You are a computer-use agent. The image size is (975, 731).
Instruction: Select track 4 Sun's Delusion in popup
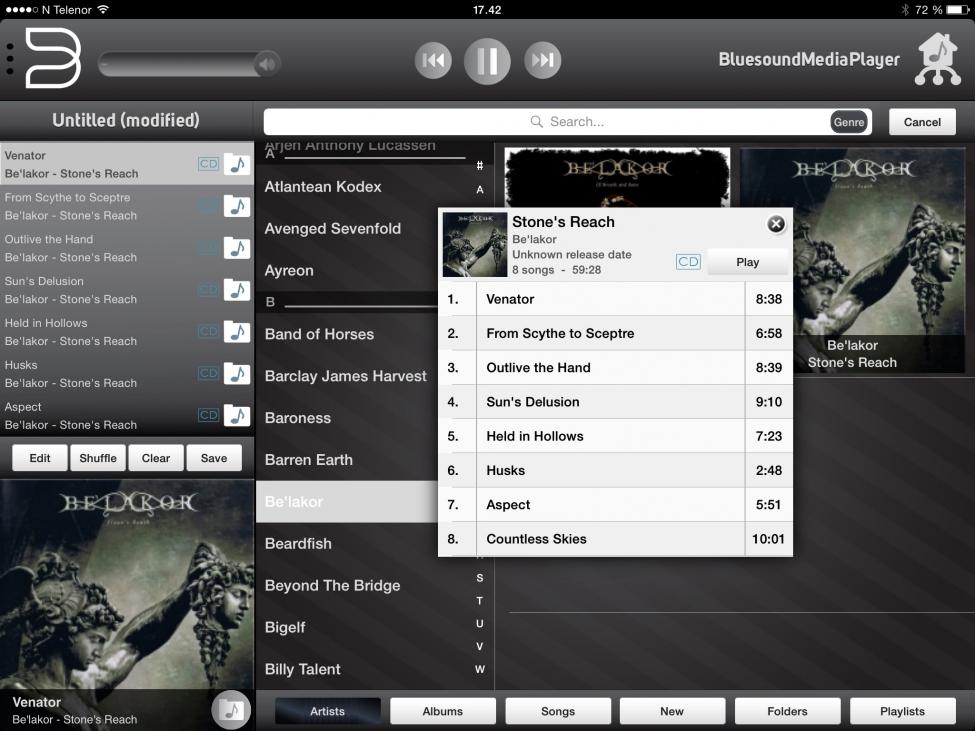coord(615,402)
